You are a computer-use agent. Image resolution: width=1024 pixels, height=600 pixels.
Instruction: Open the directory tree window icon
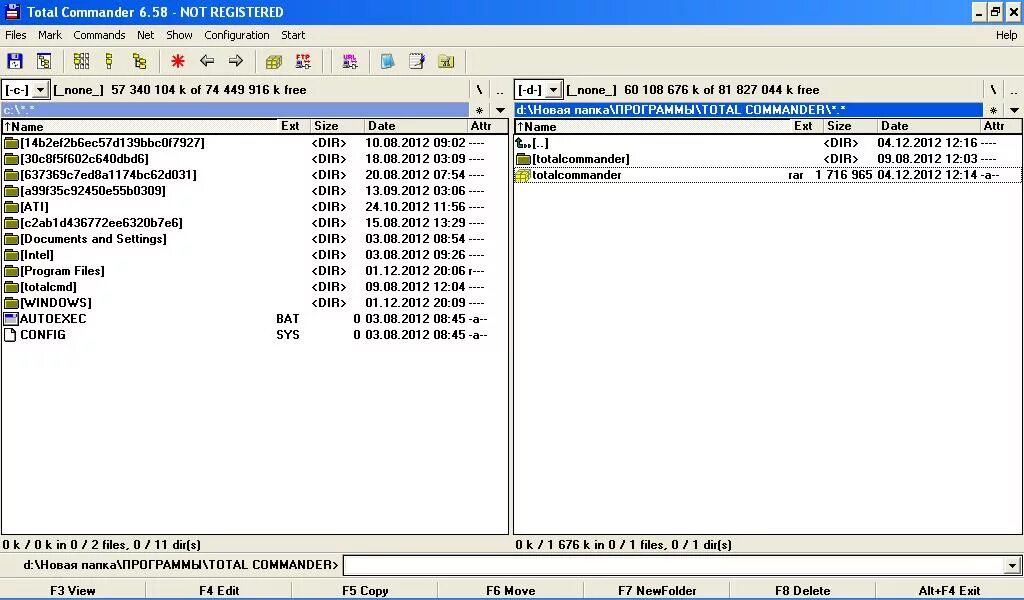(x=44, y=61)
